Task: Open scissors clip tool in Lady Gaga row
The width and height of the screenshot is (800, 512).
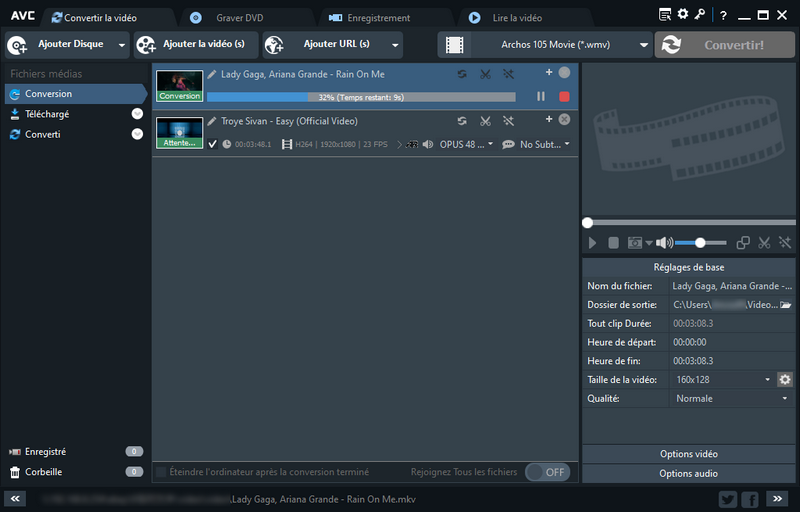Action: pyautogui.click(x=485, y=74)
